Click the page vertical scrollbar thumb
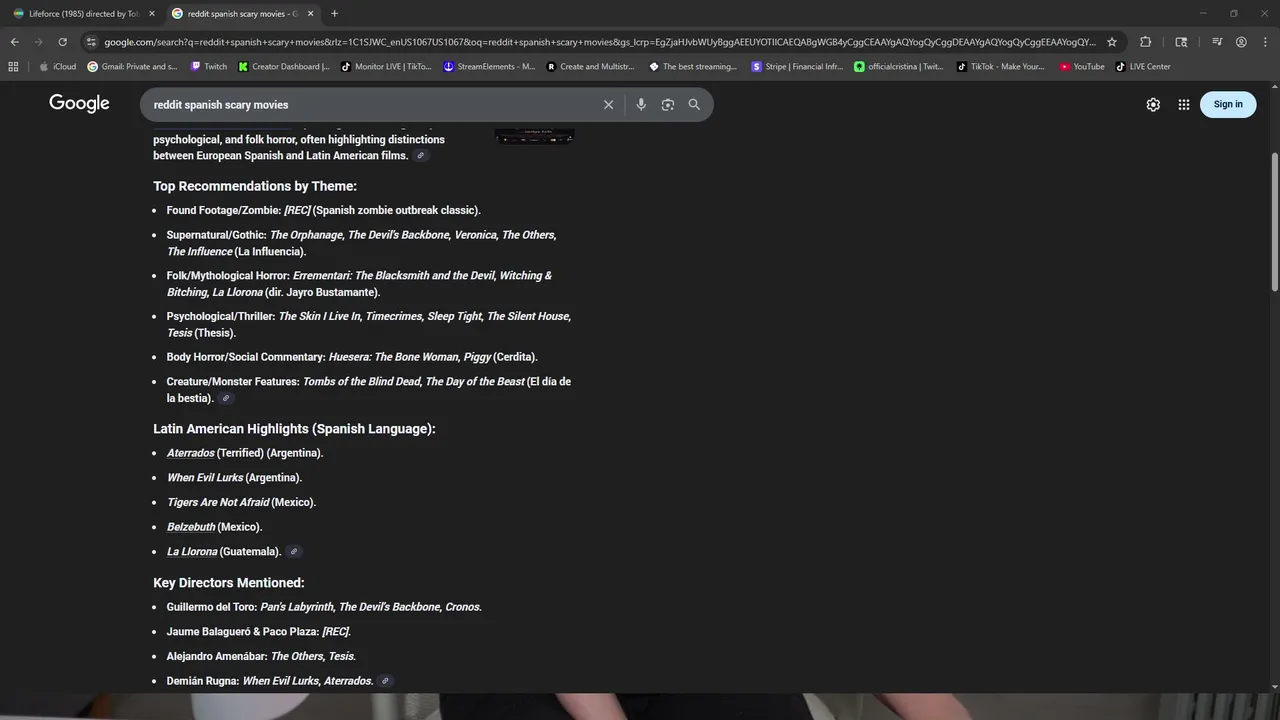The width and height of the screenshot is (1280, 720). [x=1274, y=222]
